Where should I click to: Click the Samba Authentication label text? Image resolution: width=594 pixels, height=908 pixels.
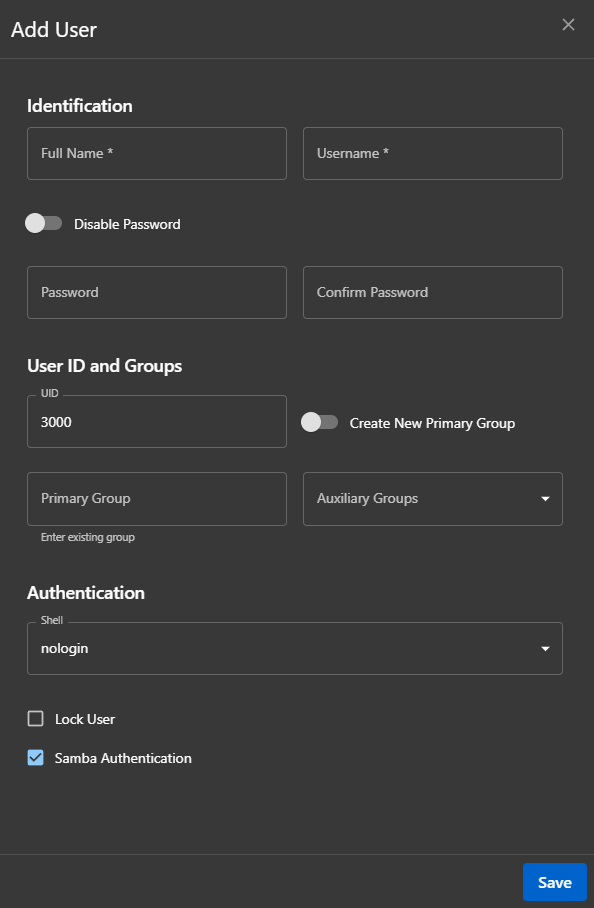pos(121,757)
